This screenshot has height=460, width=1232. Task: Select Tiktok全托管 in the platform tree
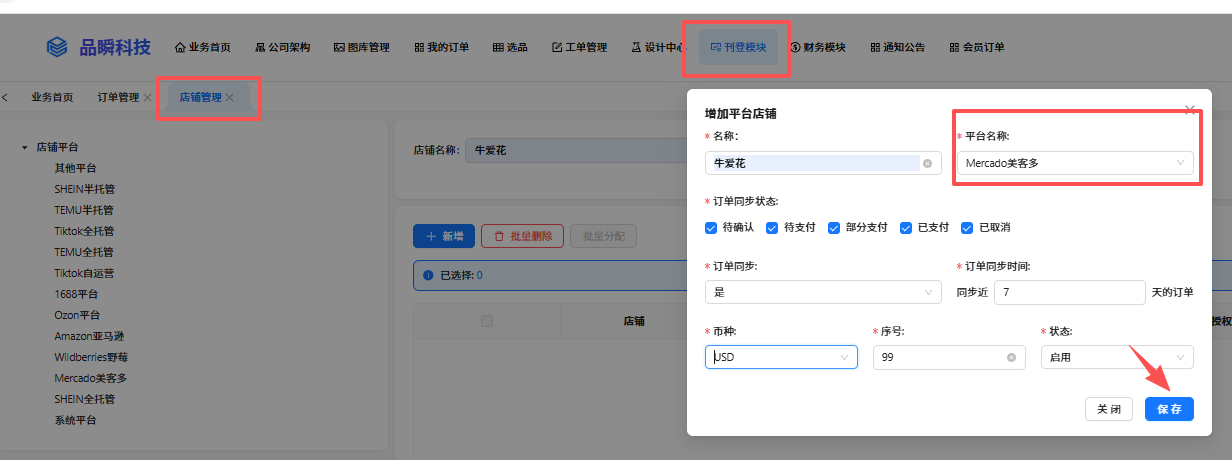tap(84, 231)
